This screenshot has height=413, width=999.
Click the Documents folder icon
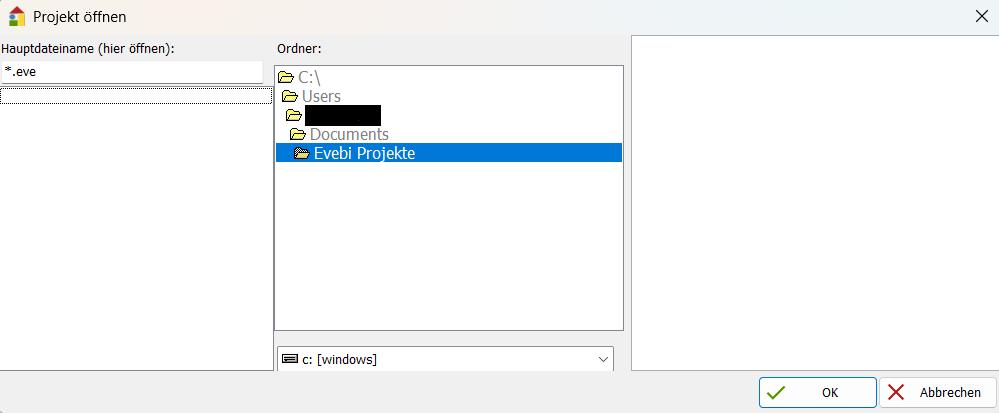[297, 135]
